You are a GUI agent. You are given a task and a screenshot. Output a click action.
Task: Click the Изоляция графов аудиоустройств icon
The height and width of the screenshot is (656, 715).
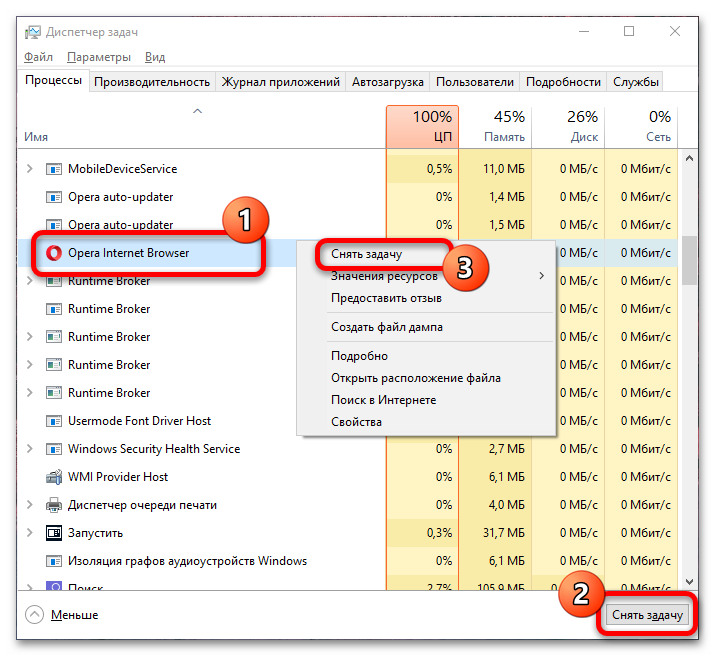(x=54, y=561)
